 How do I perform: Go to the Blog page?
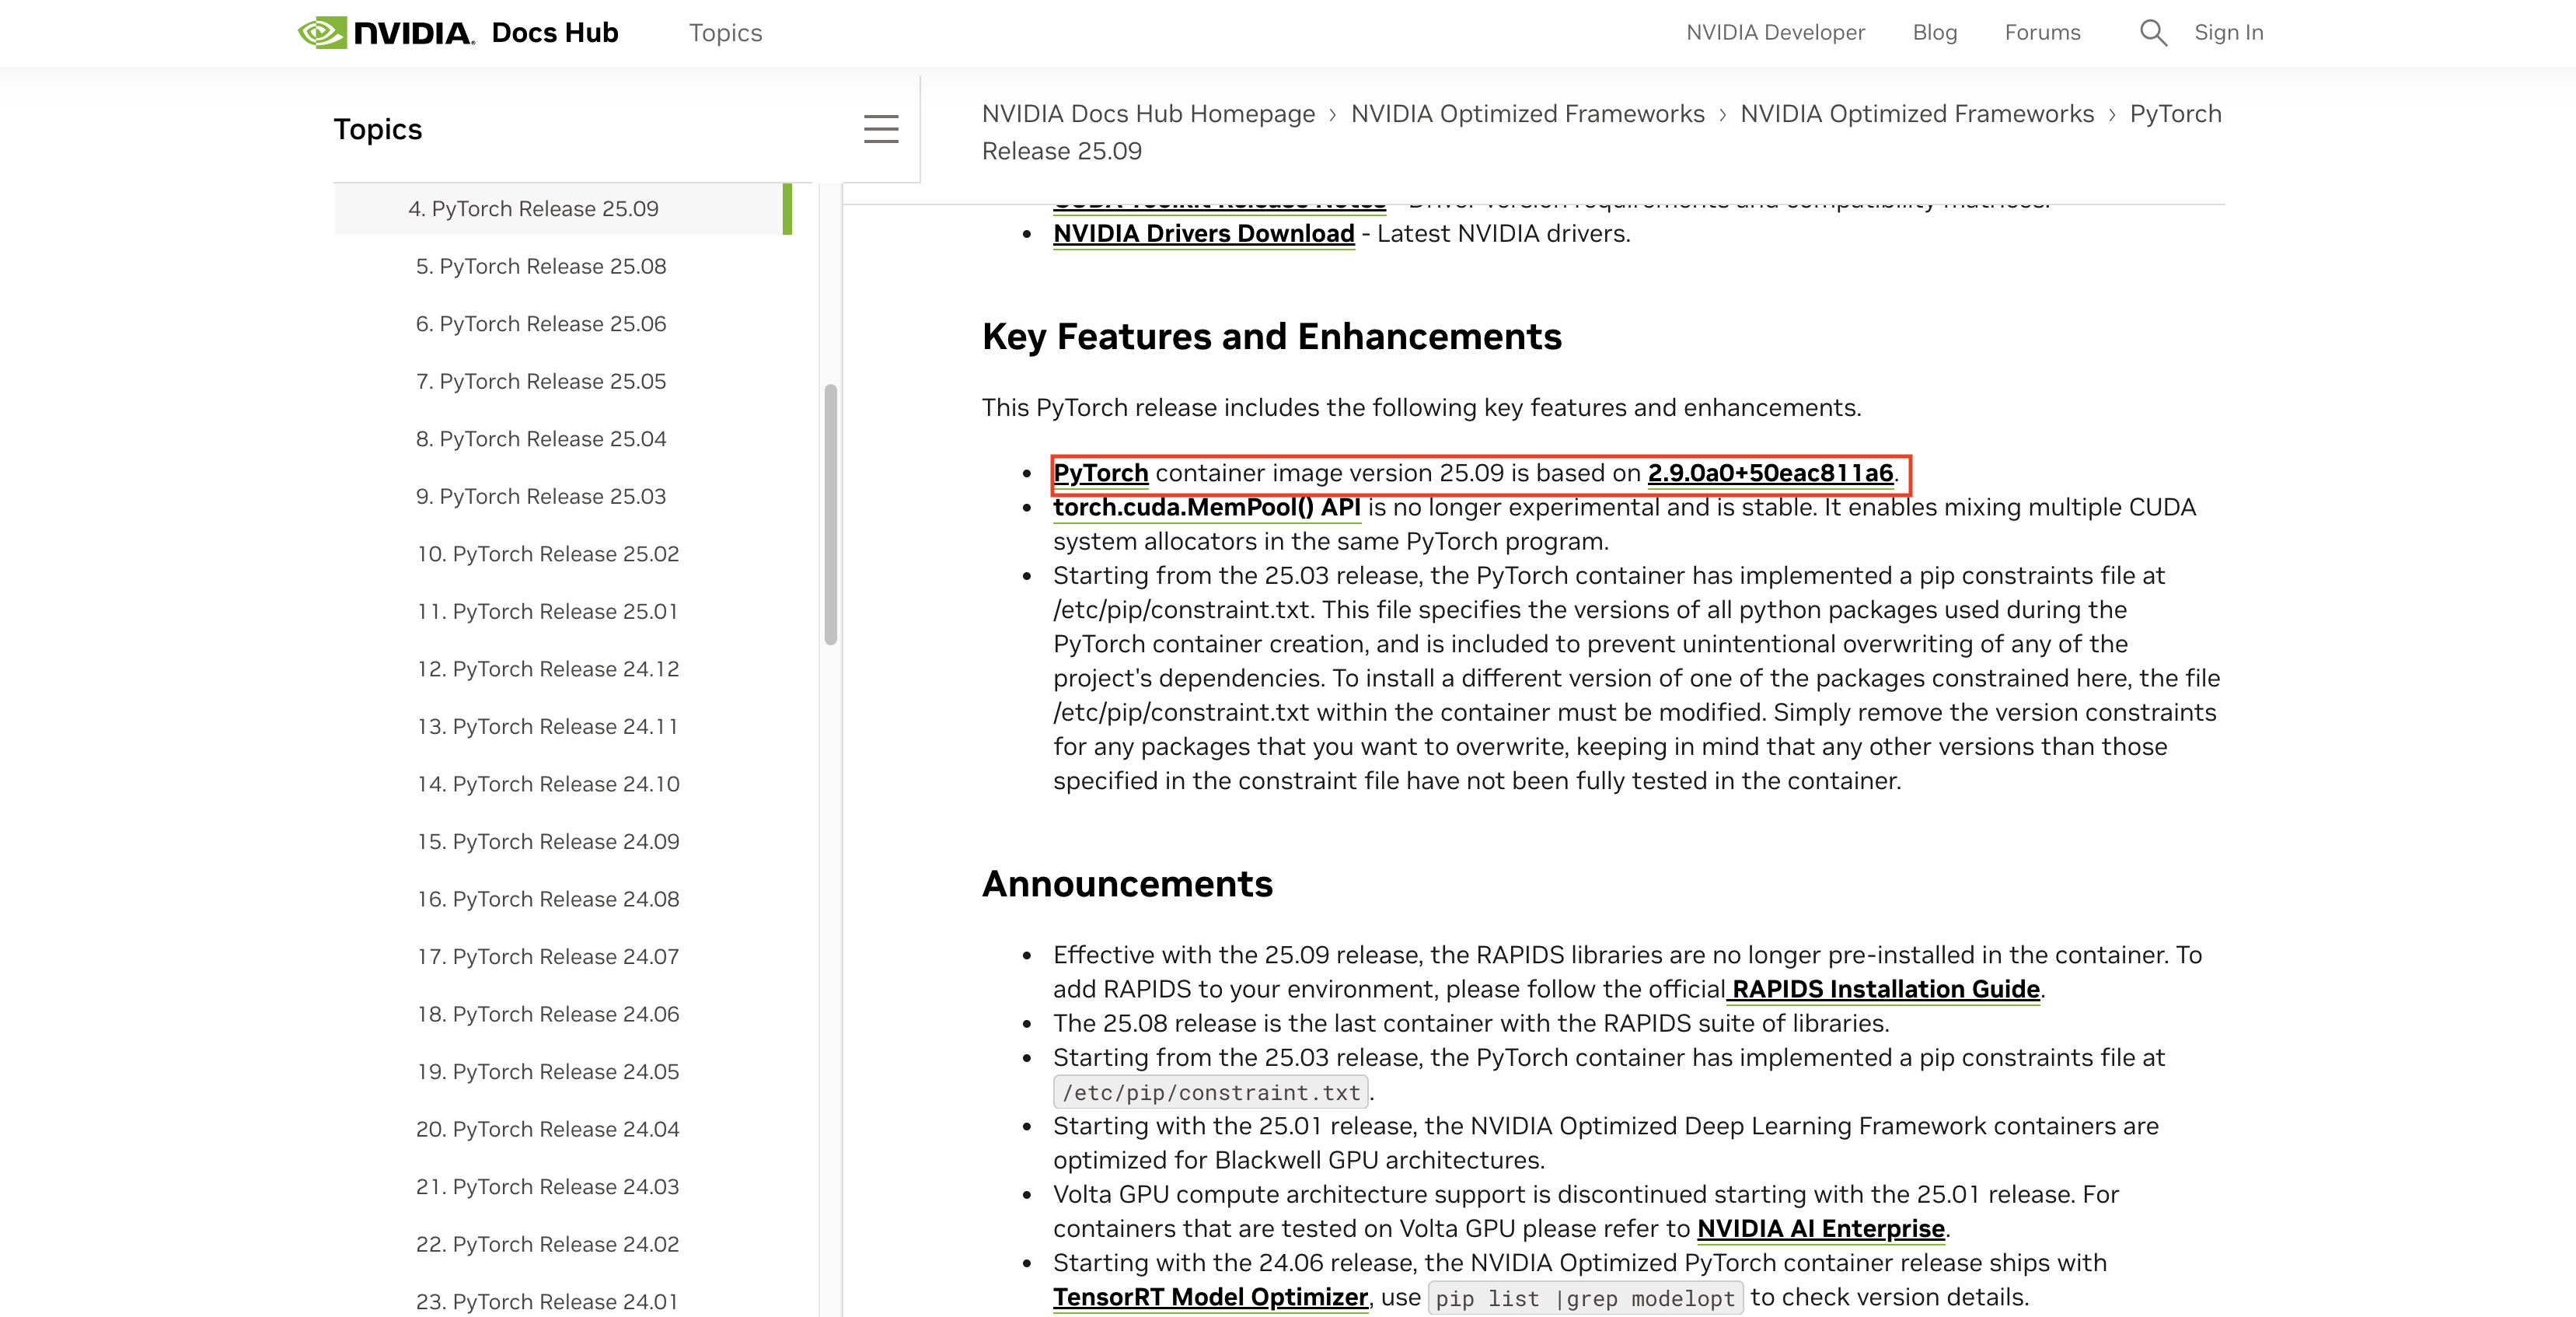pyautogui.click(x=1934, y=33)
